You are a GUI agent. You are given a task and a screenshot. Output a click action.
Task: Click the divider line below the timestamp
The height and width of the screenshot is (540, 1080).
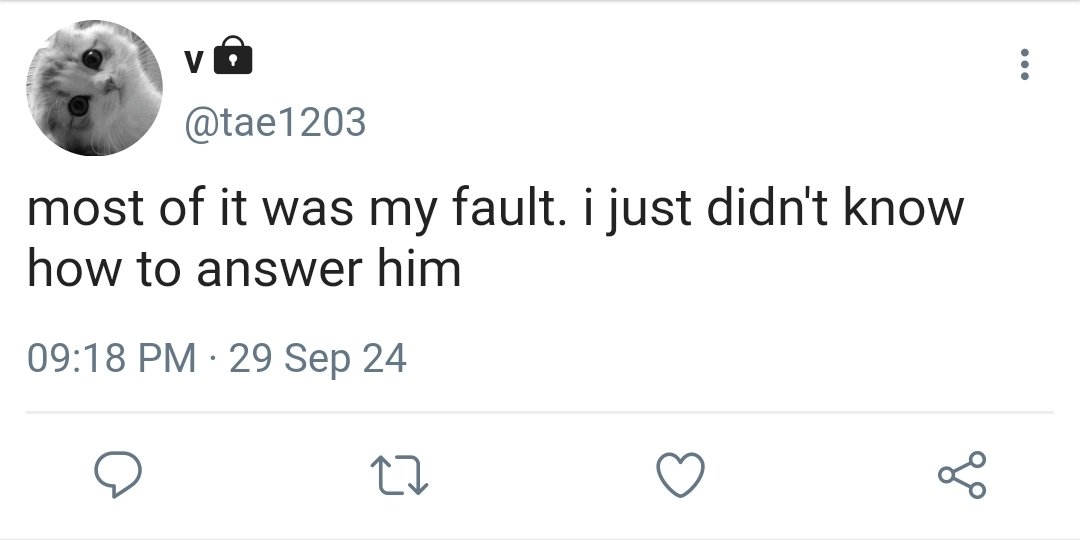[x=539, y=413]
